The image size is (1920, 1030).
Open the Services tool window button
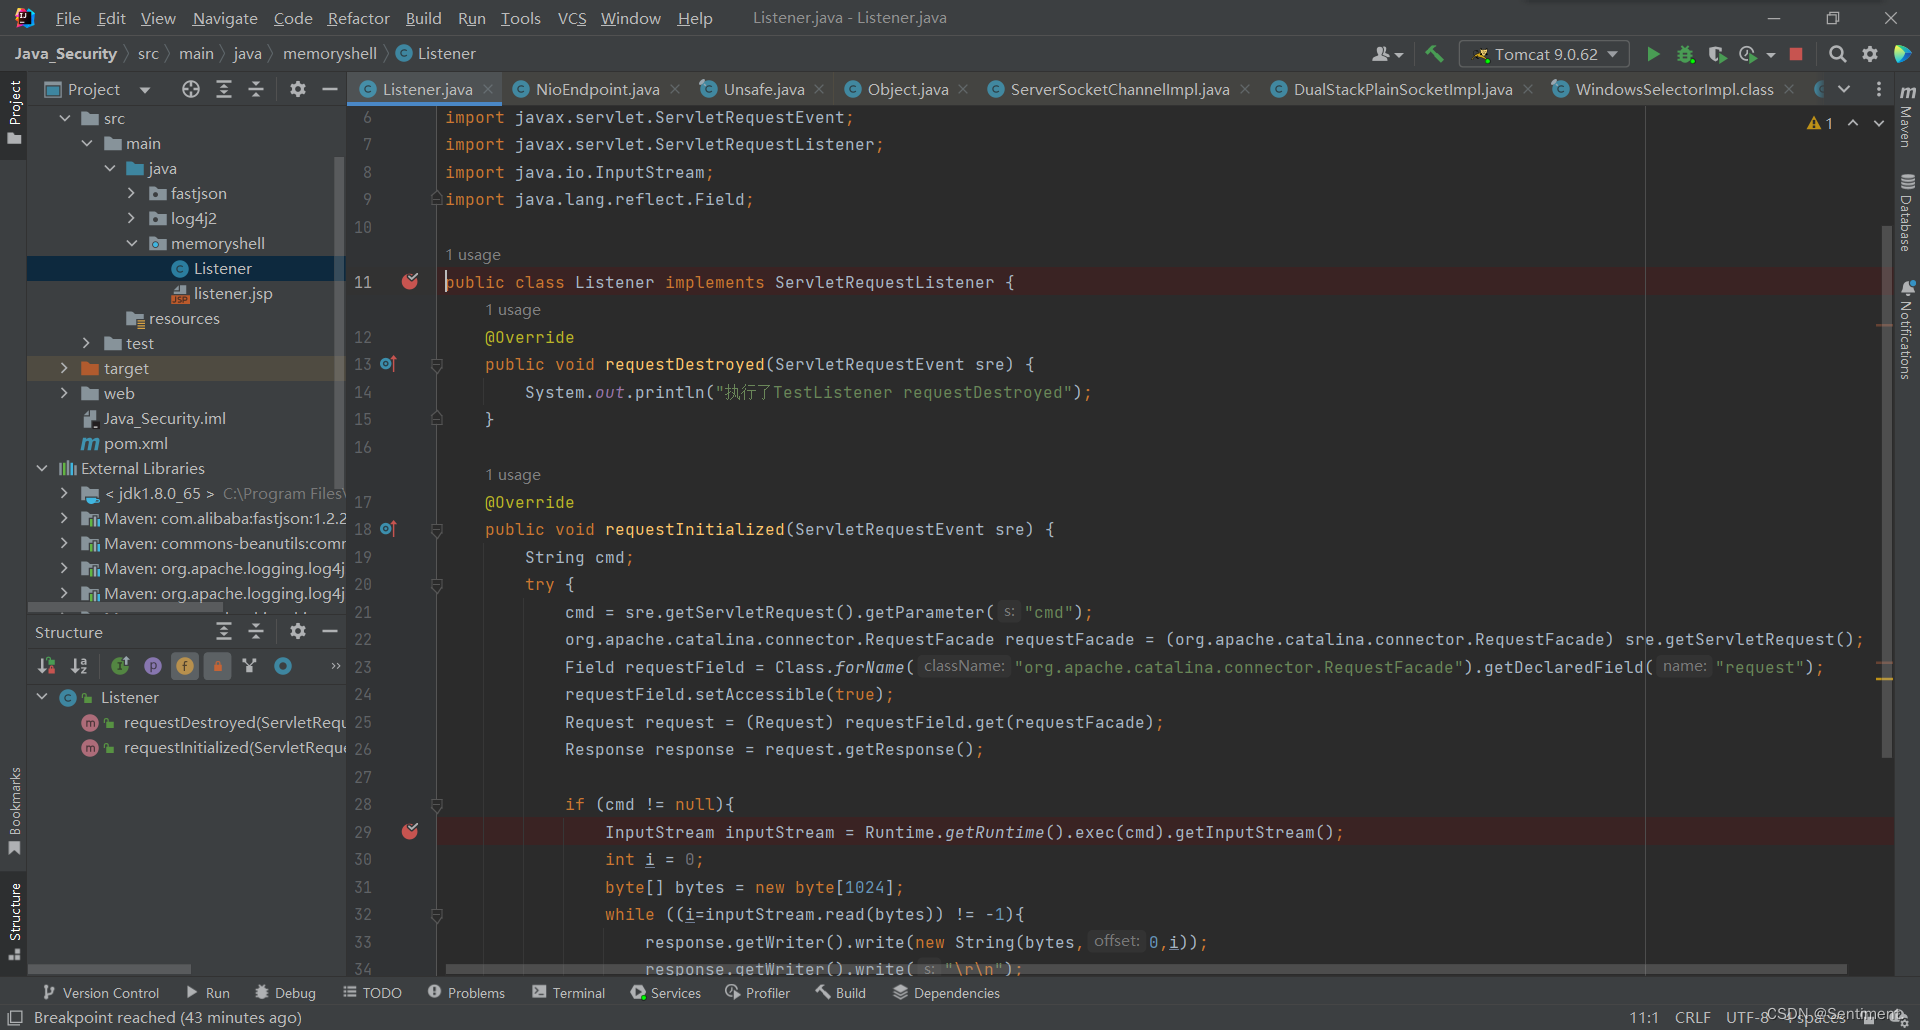tap(666, 993)
